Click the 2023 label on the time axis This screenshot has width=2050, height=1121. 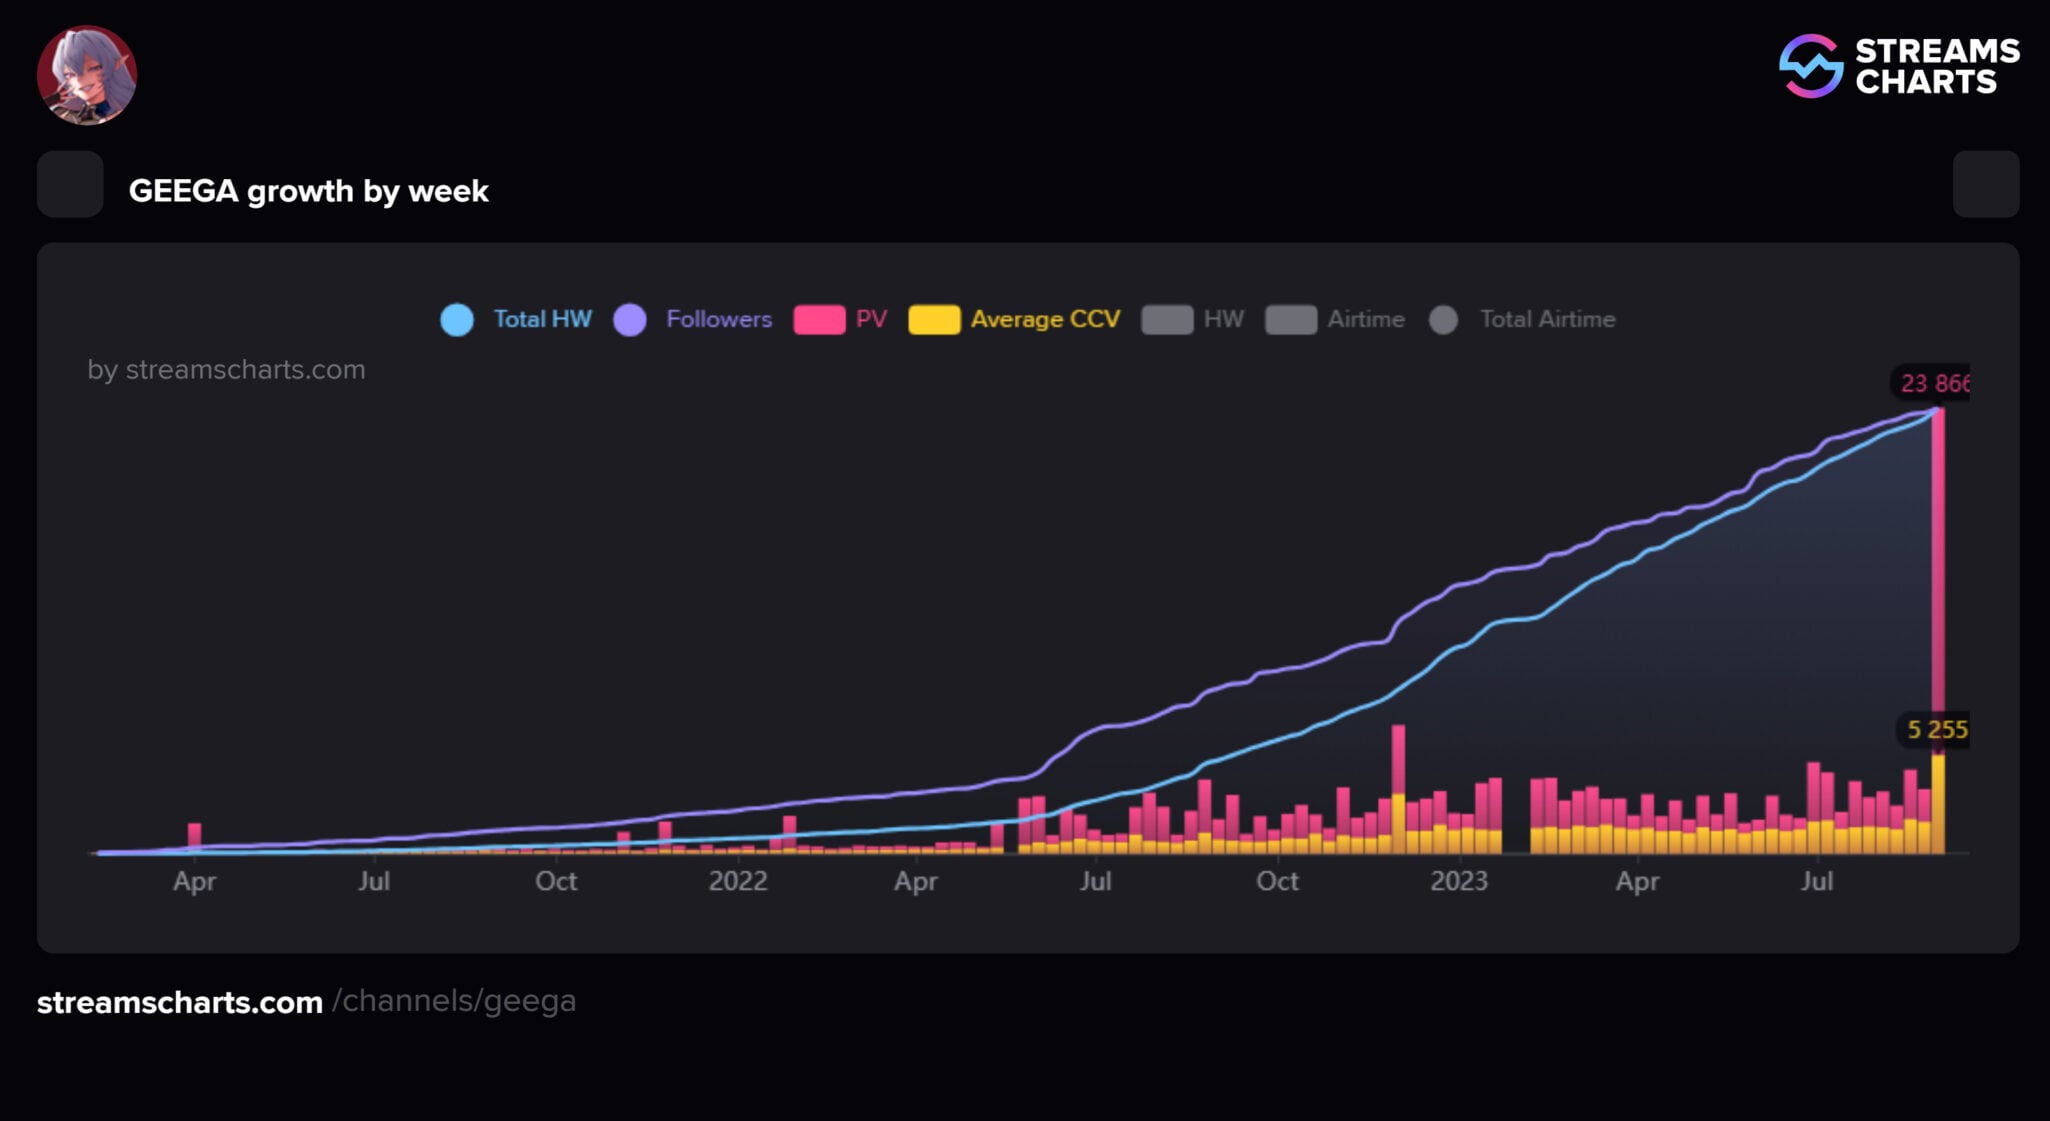click(x=1458, y=881)
